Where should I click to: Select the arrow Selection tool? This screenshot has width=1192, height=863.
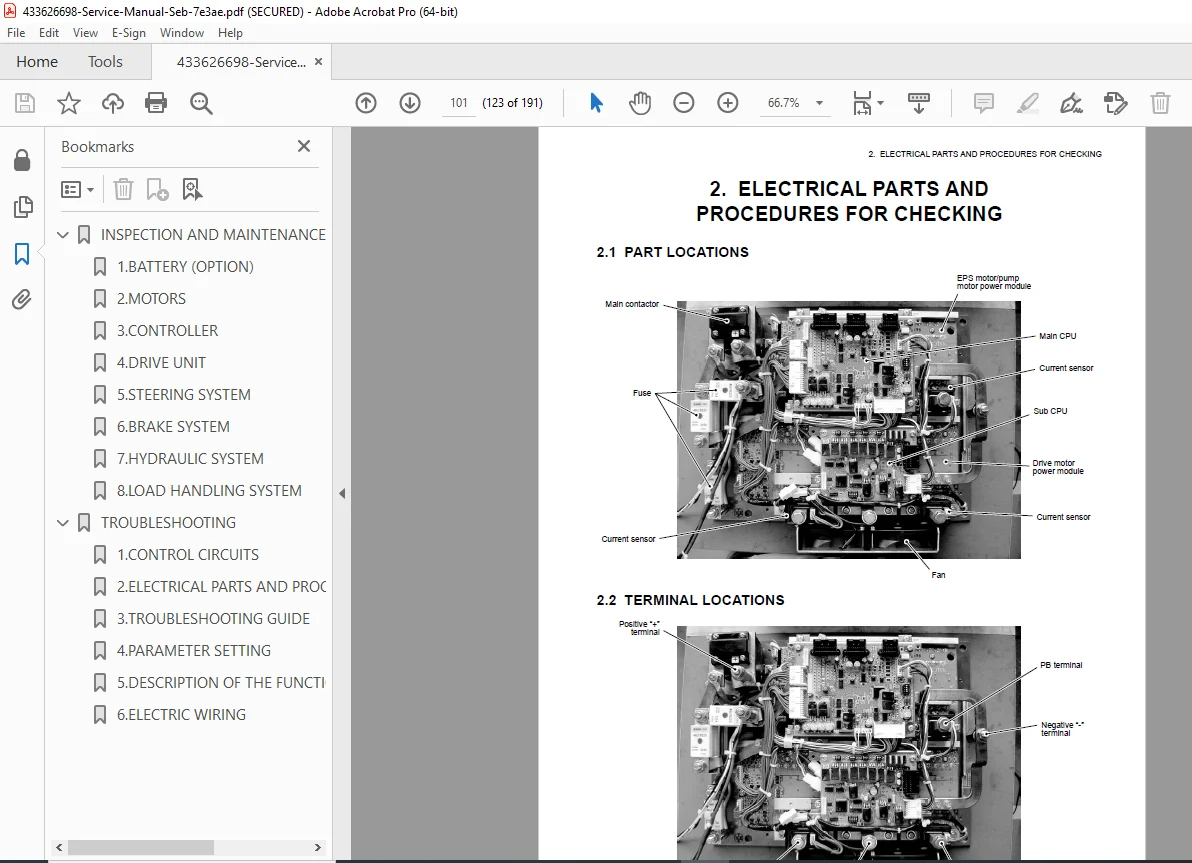coord(596,103)
